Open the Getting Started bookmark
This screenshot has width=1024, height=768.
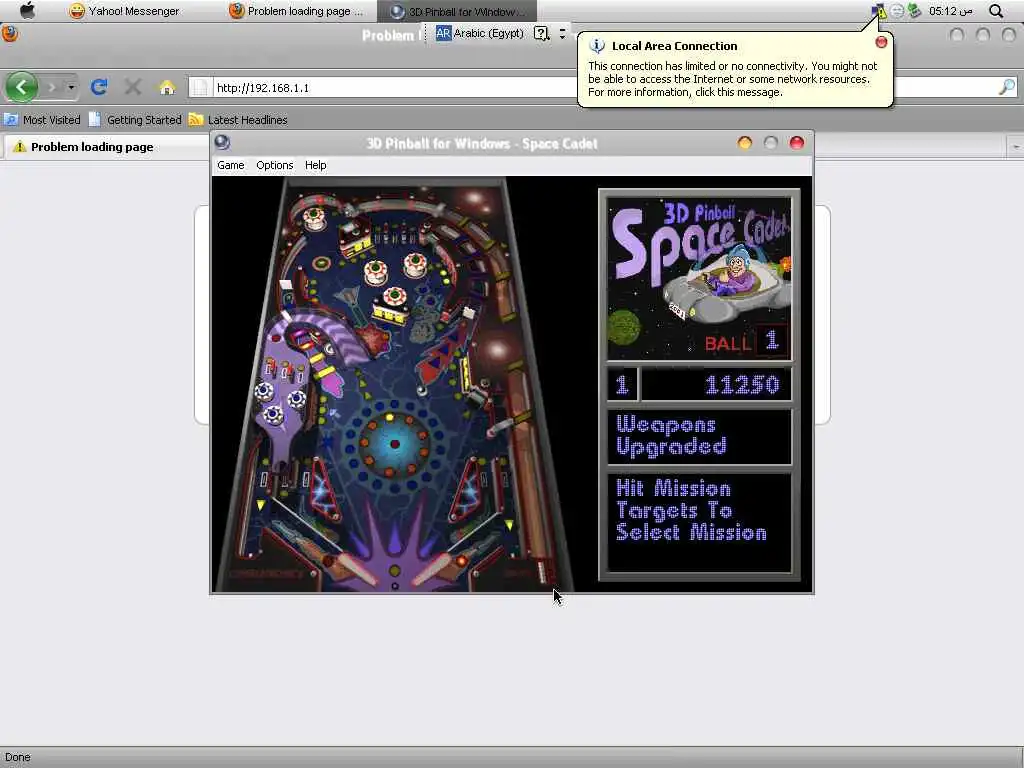pyautogui.click(x=135, y=120)
